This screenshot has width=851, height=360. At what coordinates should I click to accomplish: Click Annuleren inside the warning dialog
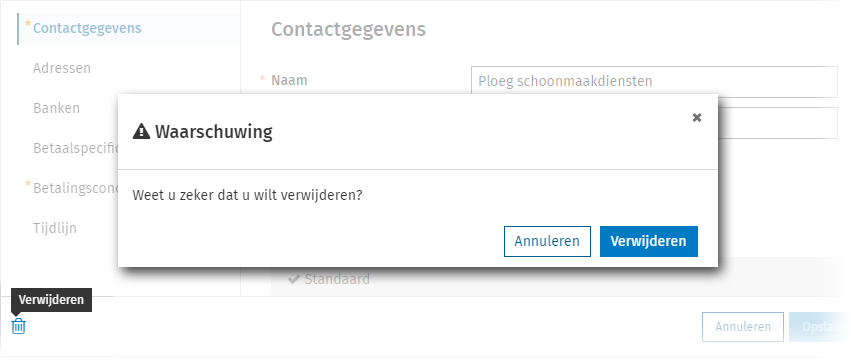(547, 241)
